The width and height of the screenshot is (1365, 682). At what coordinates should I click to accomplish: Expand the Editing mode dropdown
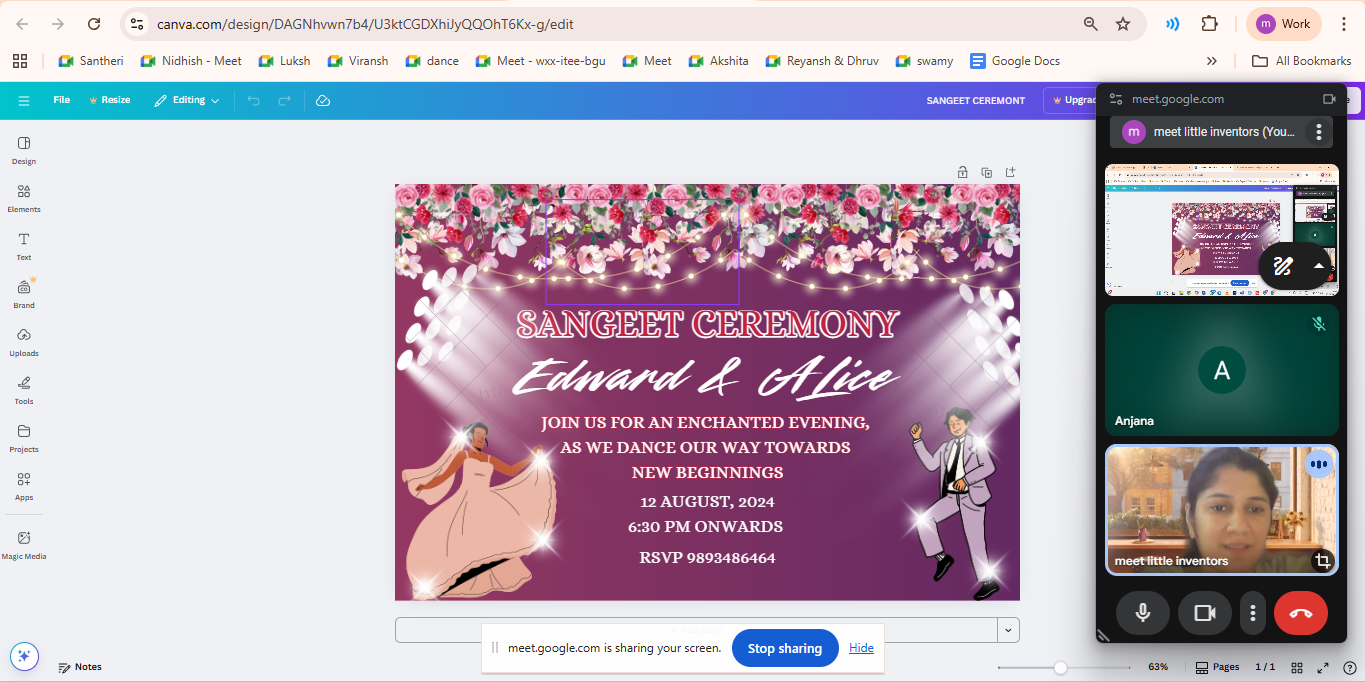tap(187, 100)
